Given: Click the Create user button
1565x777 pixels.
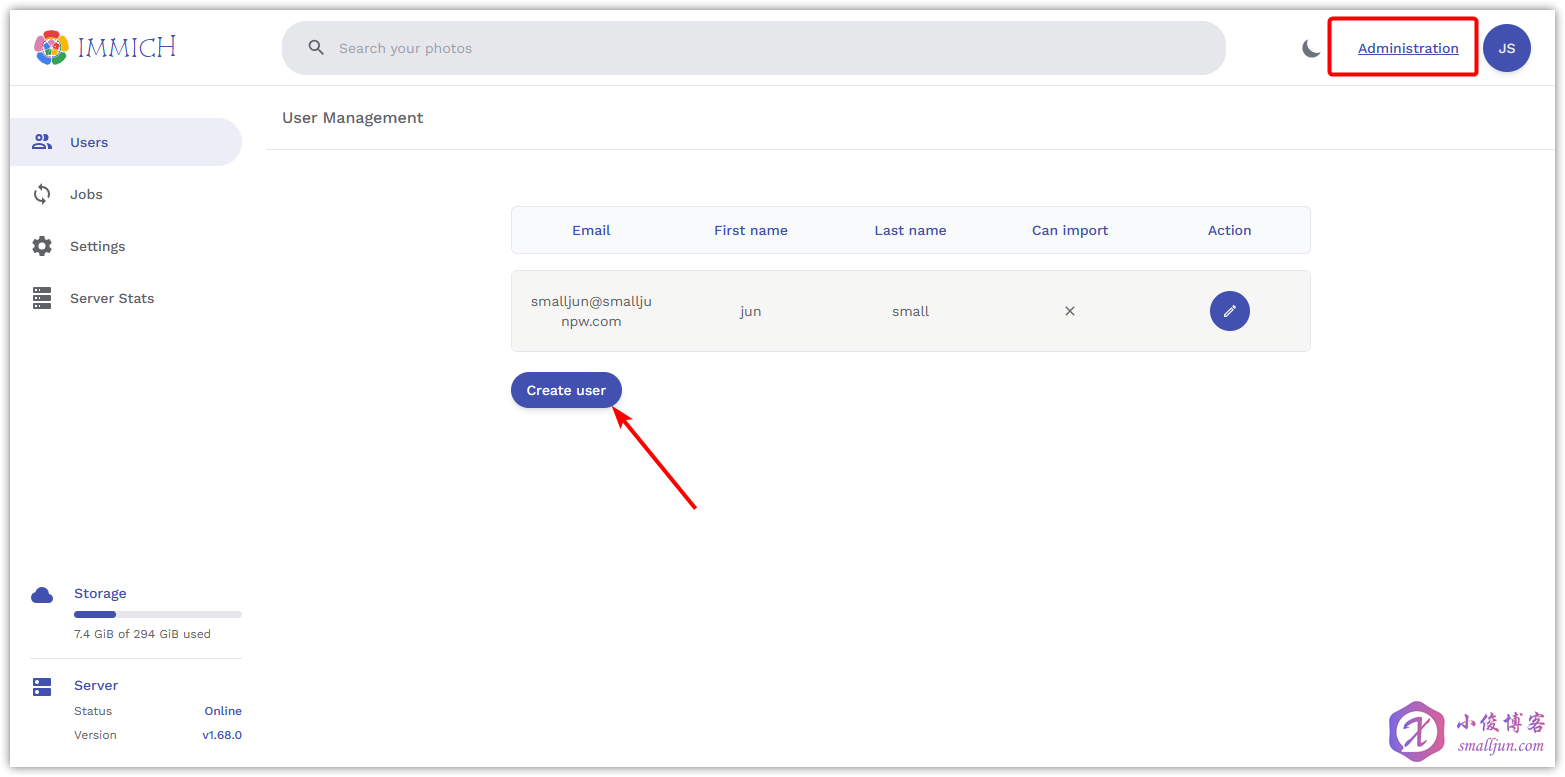Looking at the screenshot, I should pyautogui.click(x=566, y=390).
